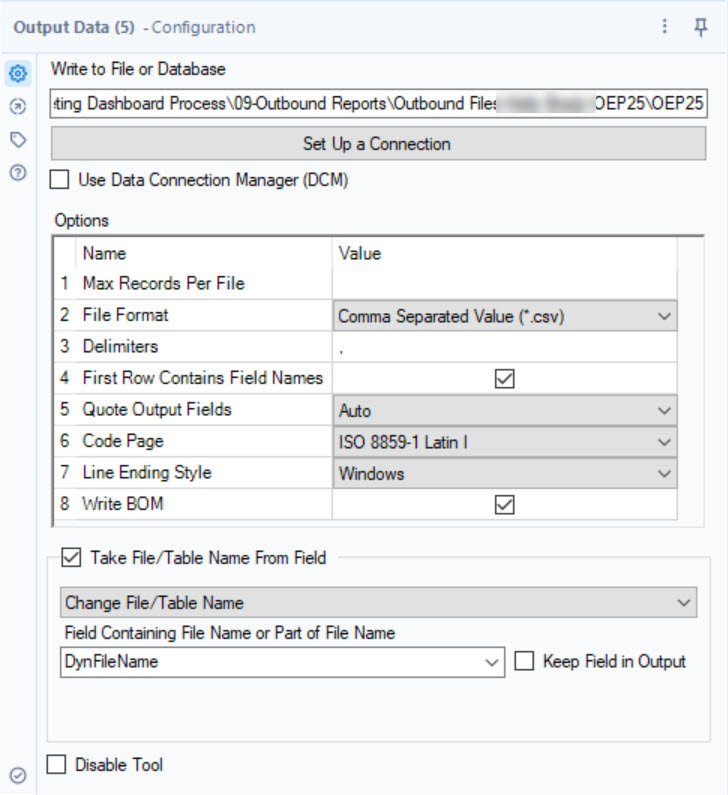This screenshot has width=728, height=795.
Task: Uncheck Take File/Table Name From Field
Action: pos(72,558)
